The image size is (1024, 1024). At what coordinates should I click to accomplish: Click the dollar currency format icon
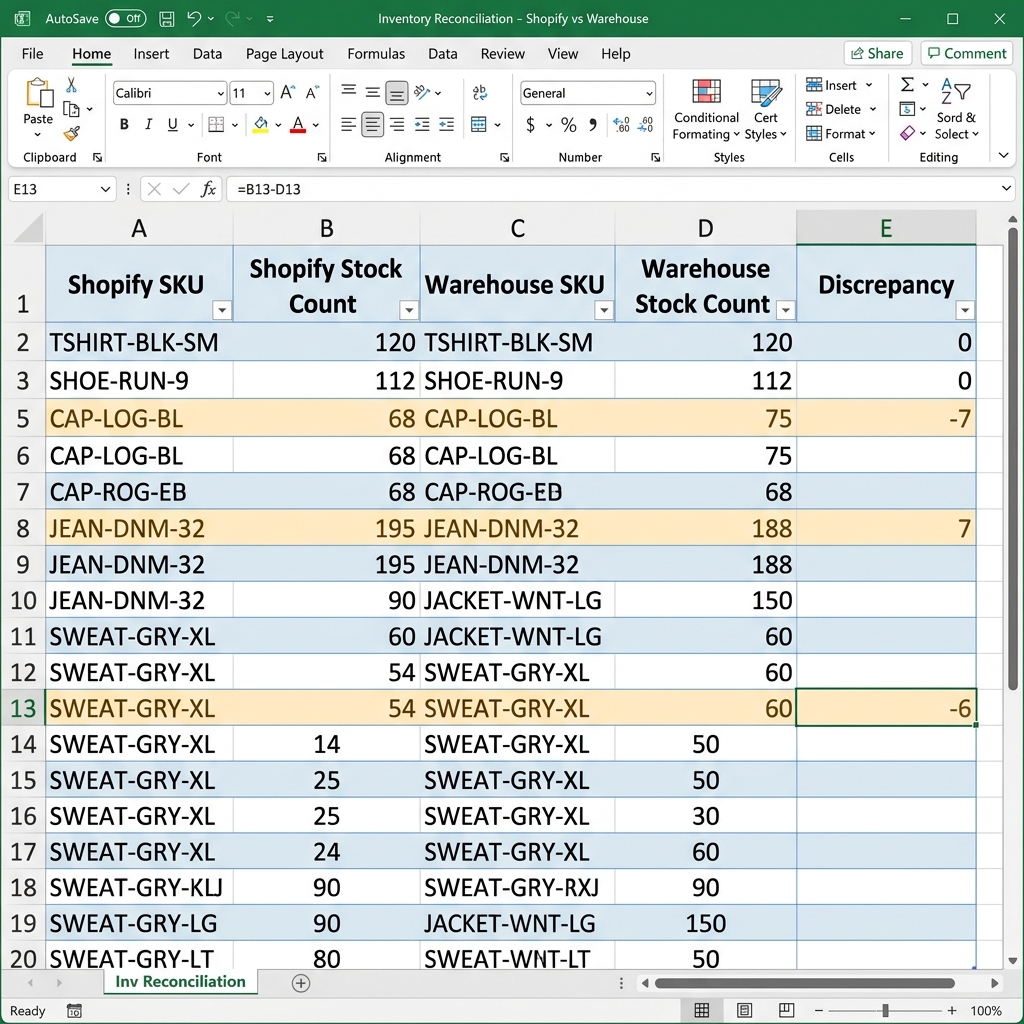coord(530,124)
